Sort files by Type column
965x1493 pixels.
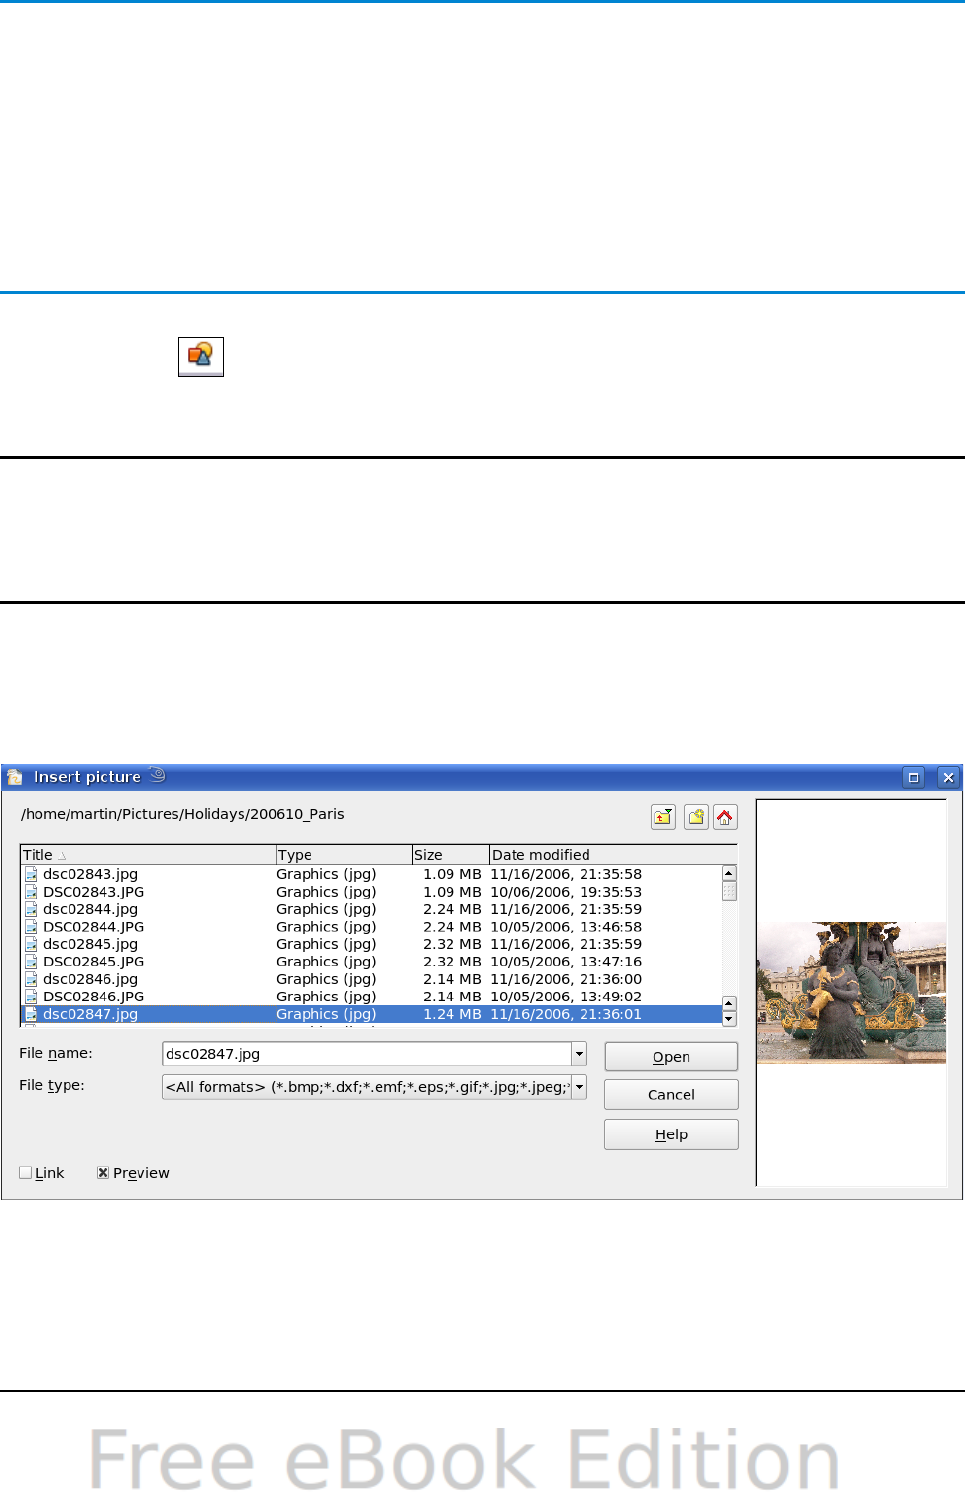(344, 855)
